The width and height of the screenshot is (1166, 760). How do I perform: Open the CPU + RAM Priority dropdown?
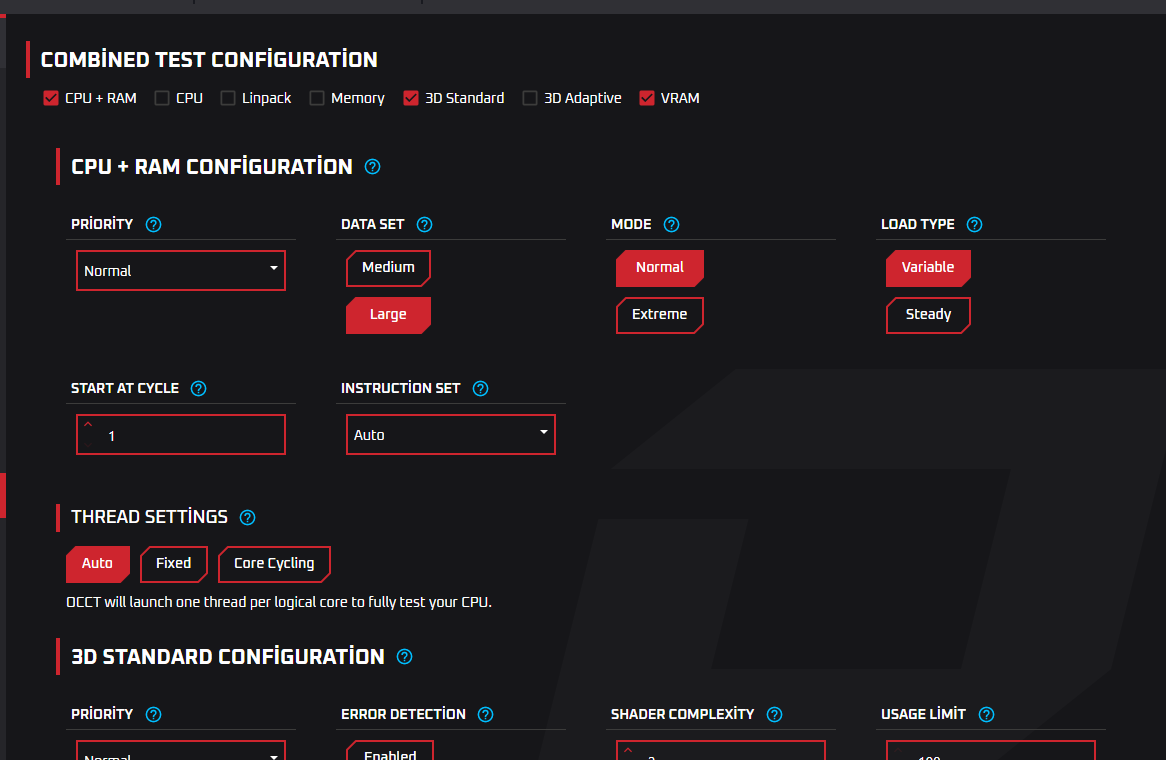pos(181,271)
